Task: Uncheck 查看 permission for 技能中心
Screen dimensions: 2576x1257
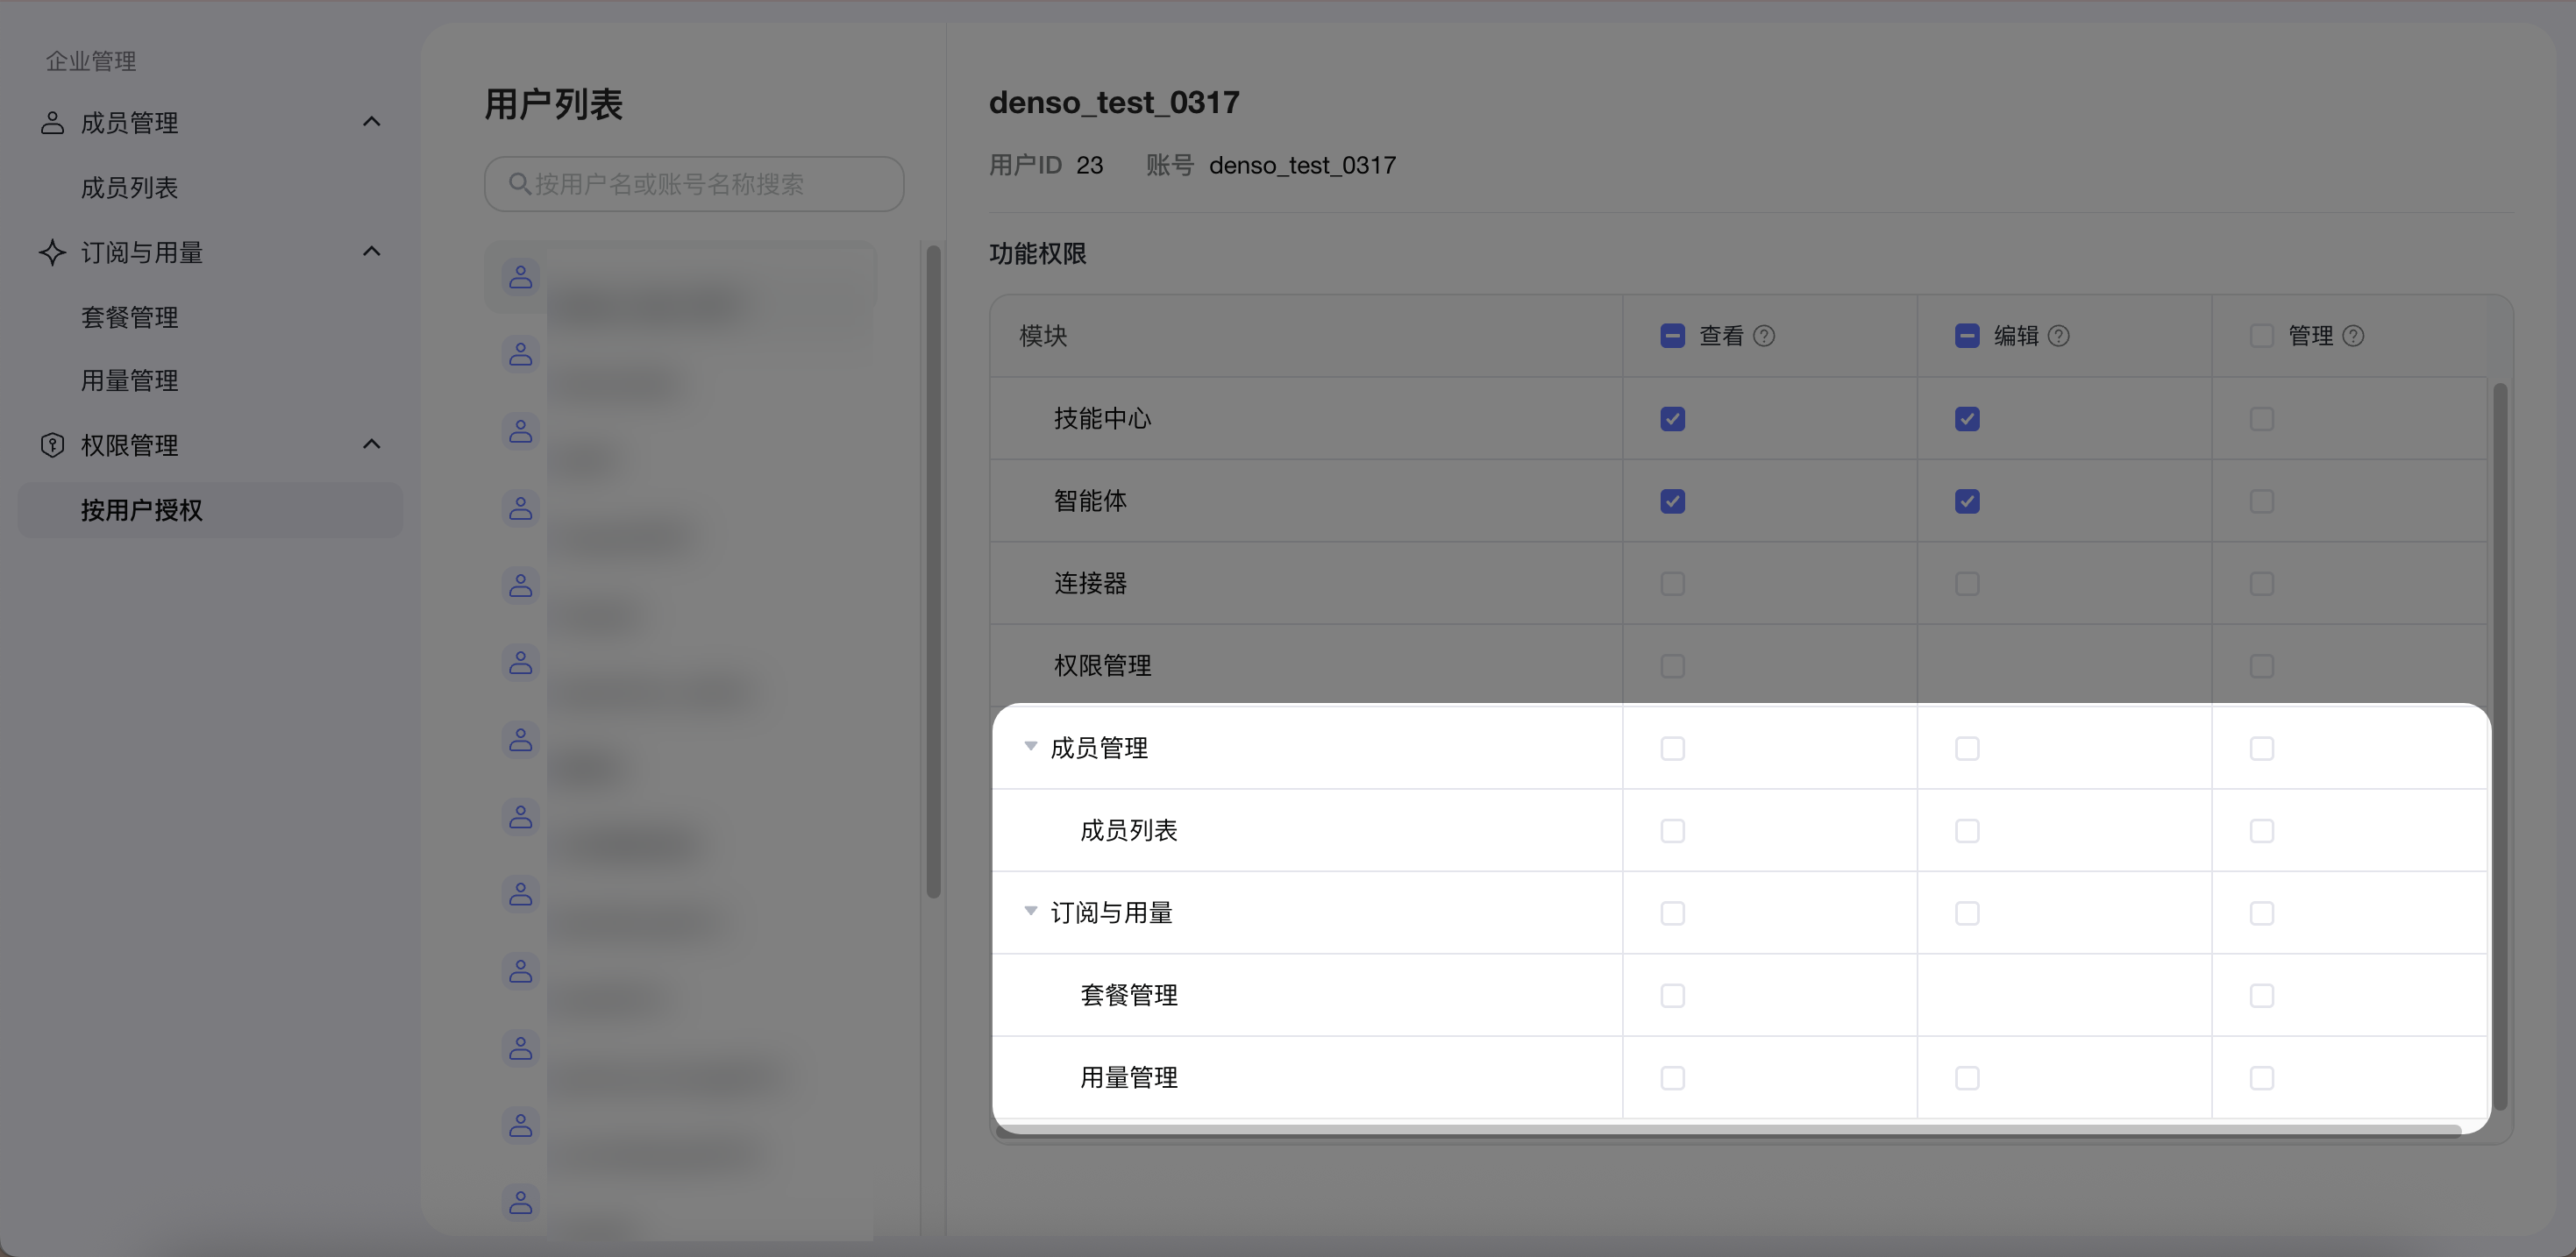Action: click(1672, 419)
